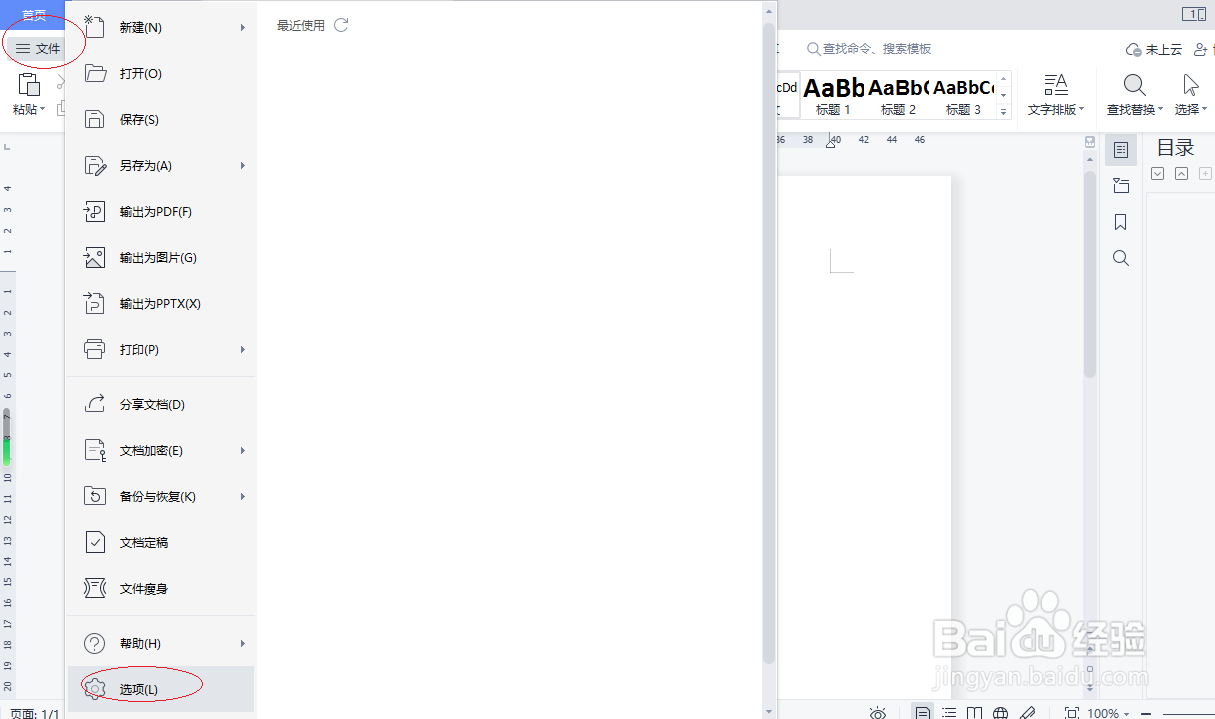The height and width of the screenshot is (719, 1215).
Task: Open the 选择 selection tool dropdown
Action: pos(1190,95)
